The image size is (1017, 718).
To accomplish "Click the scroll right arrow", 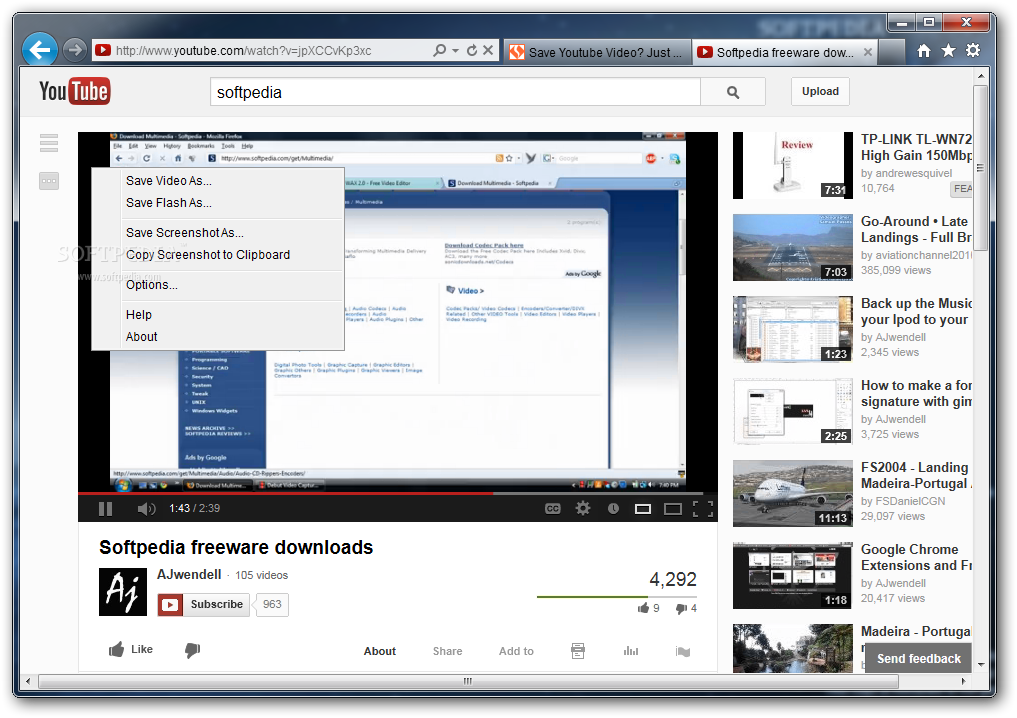I will 964,681.
